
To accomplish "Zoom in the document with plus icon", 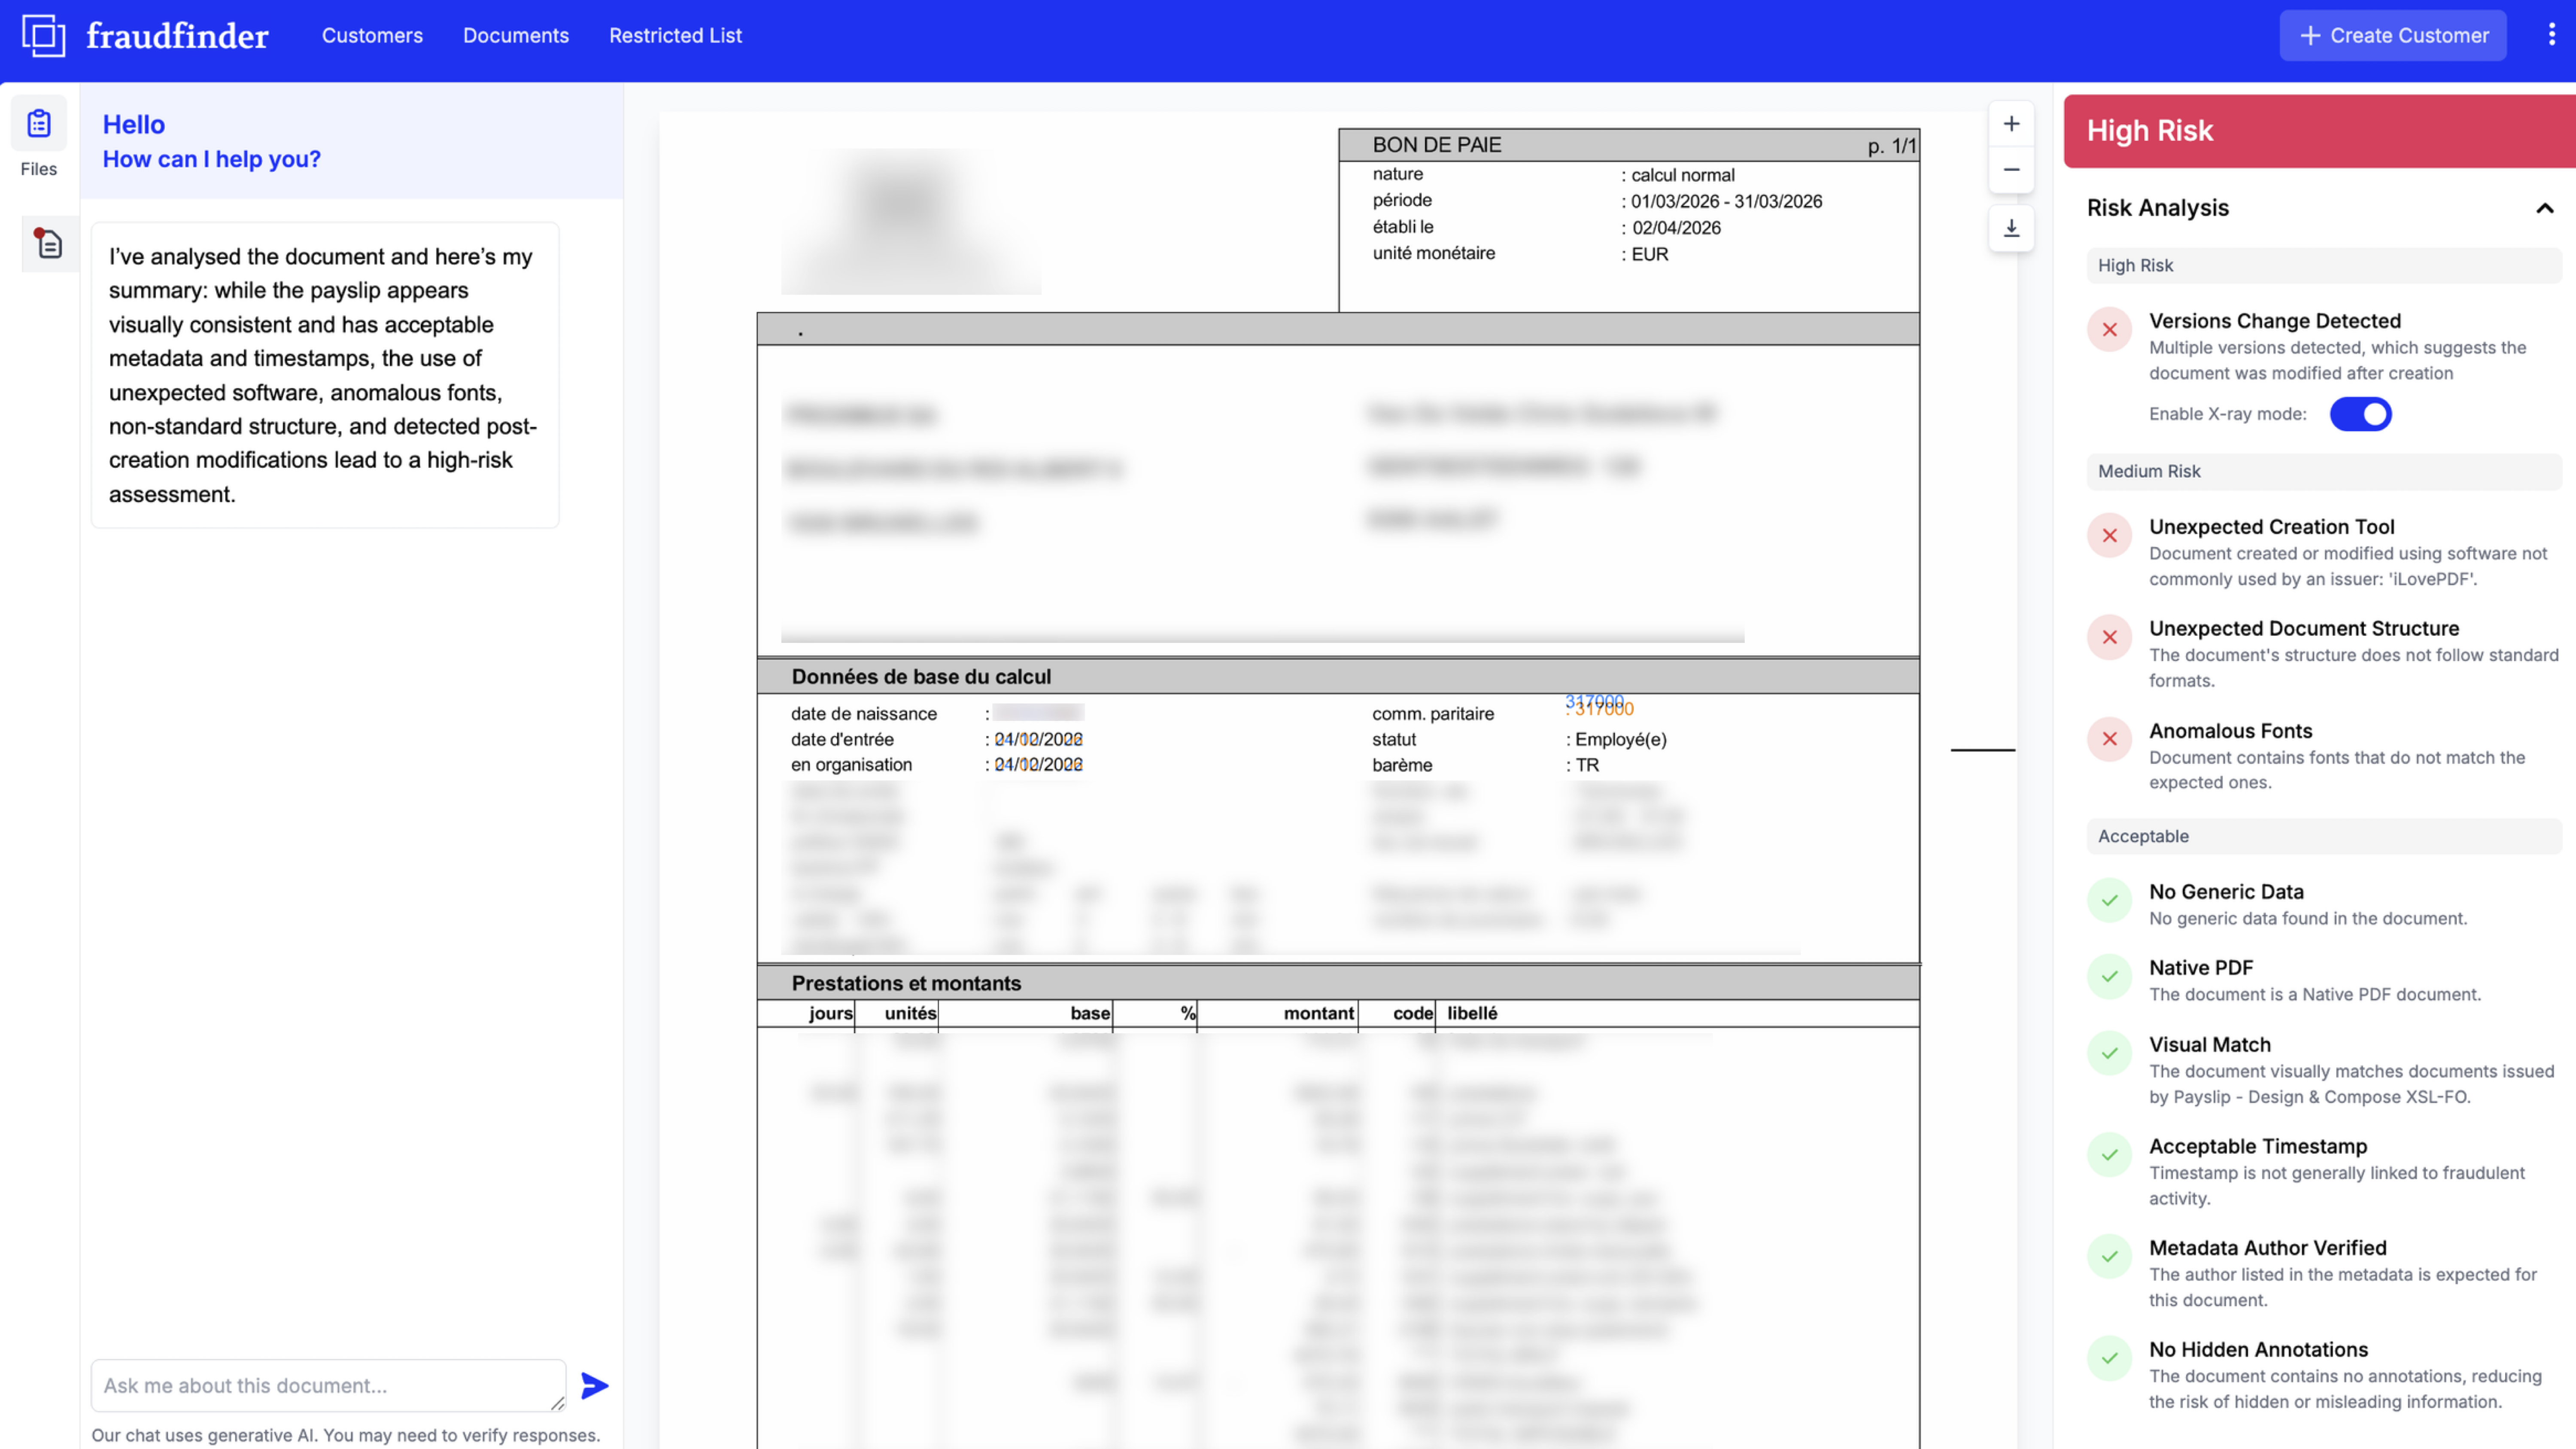I will click(x=2011, y=124).
